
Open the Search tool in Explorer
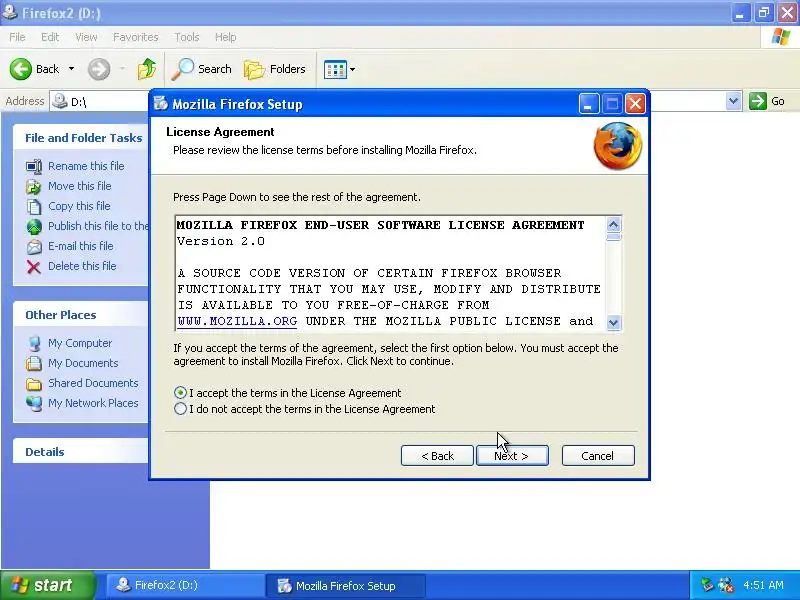[x=202, y=69]
